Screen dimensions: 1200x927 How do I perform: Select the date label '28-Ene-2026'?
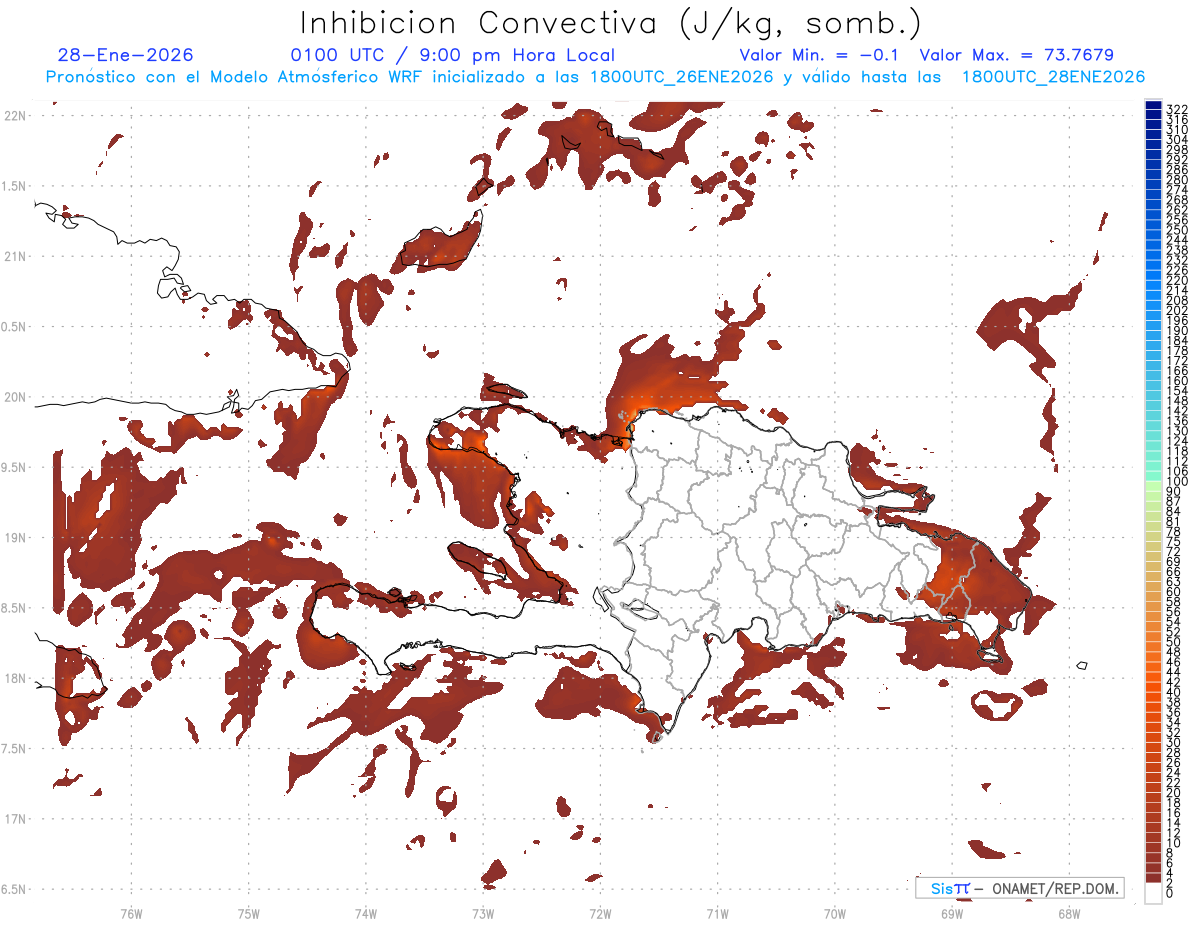pos(125,55)
